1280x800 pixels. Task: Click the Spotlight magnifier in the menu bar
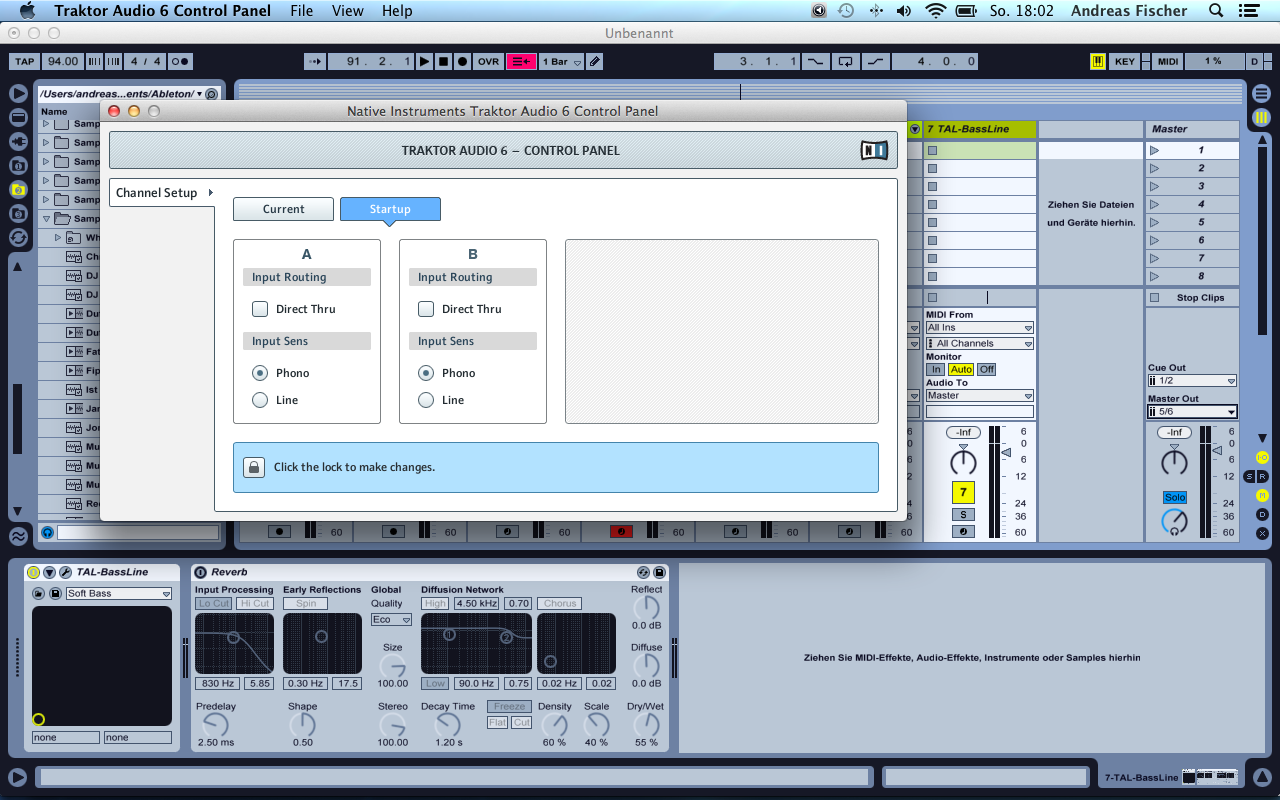[1216, 11]
